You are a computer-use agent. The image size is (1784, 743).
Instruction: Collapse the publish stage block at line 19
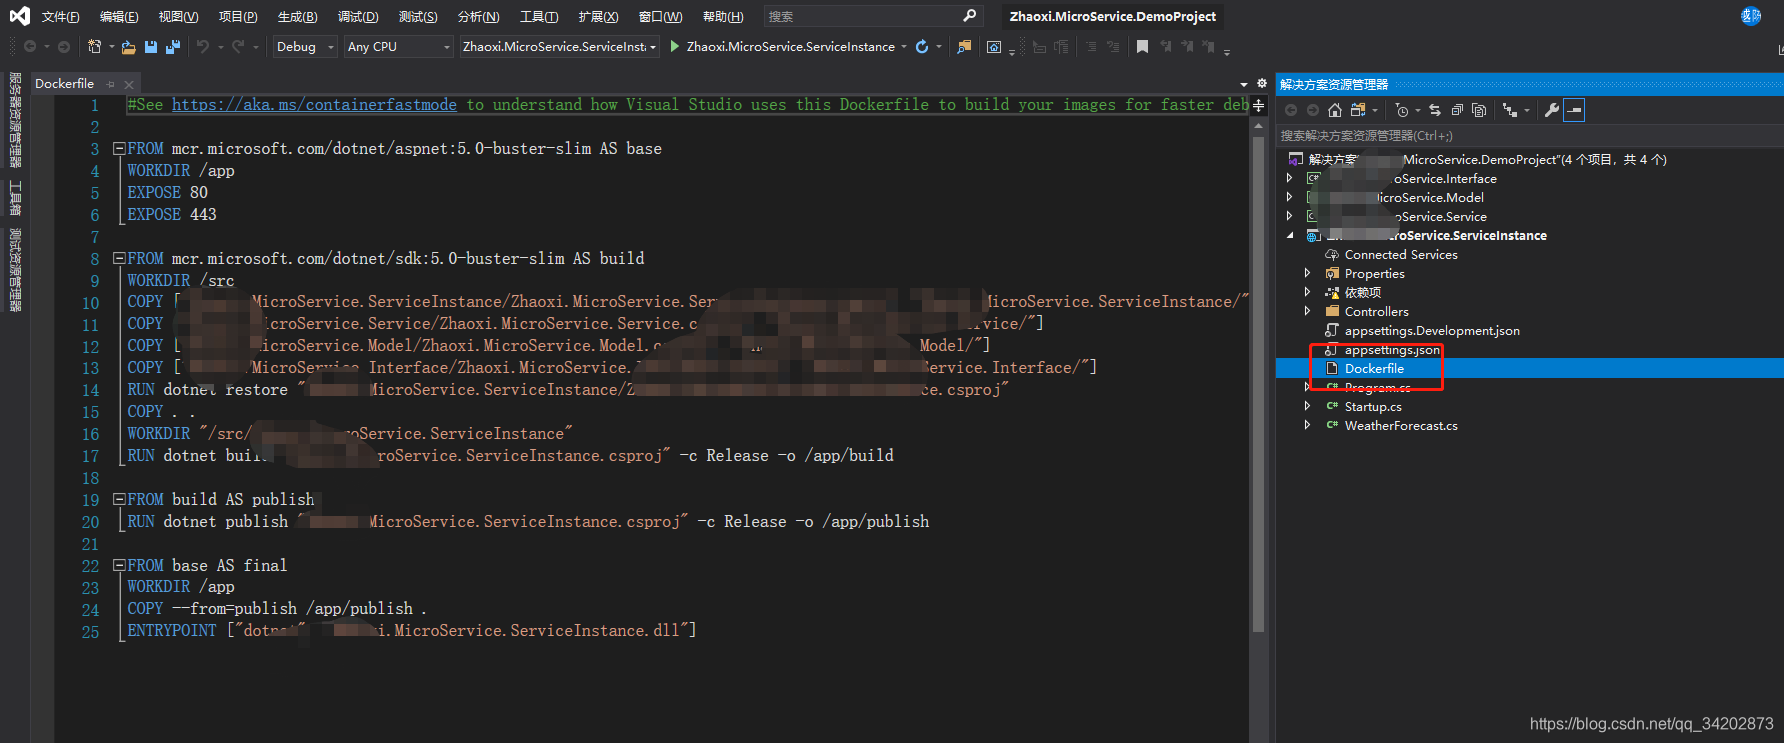click(119, 499)
